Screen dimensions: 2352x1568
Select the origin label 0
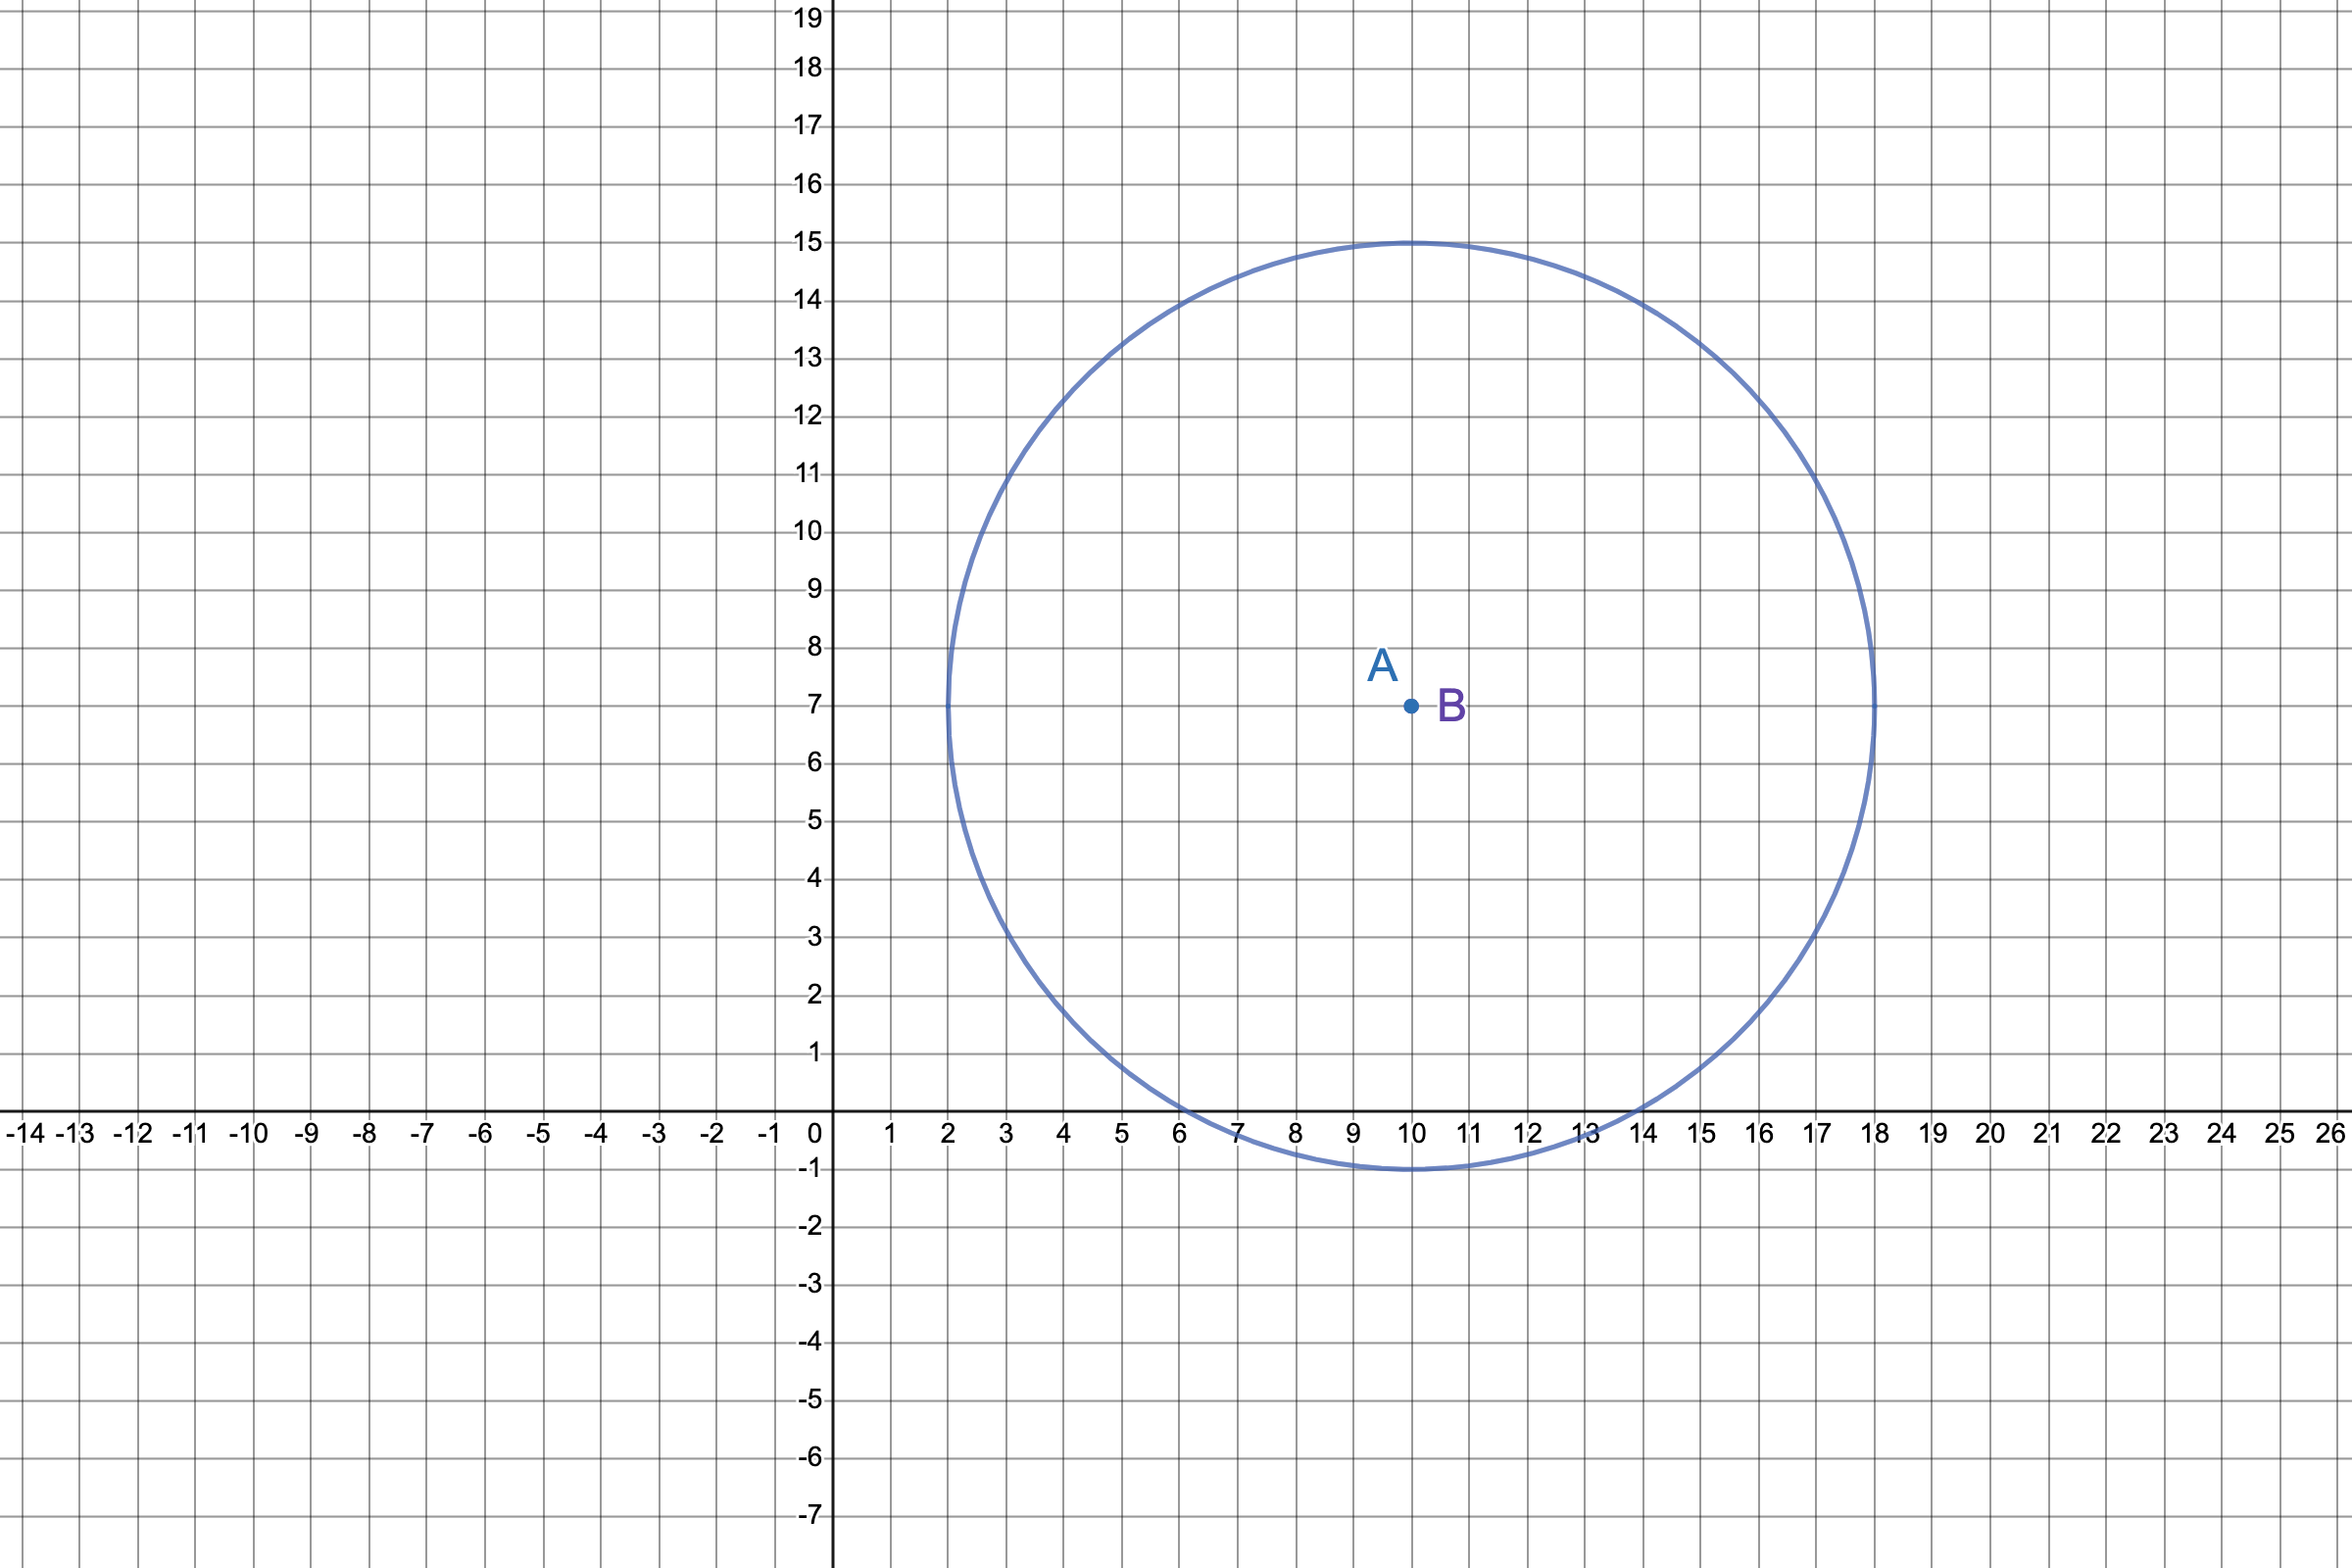click(815, 1131)
